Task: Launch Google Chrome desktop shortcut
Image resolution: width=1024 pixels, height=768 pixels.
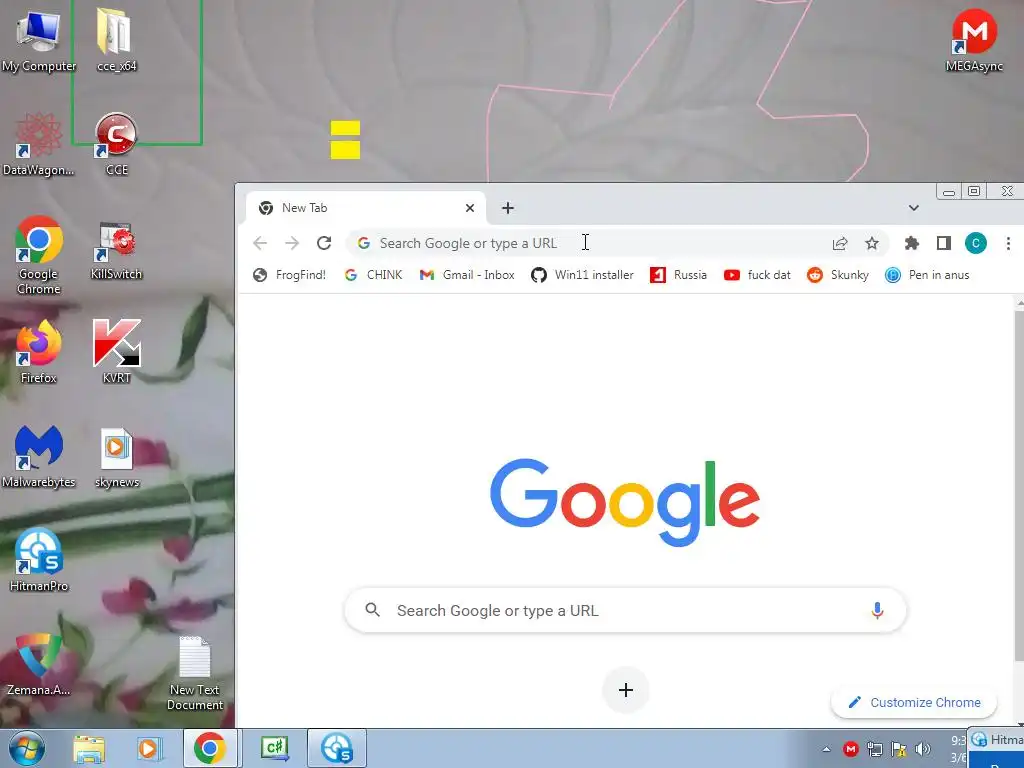Action: click(38, 255)
